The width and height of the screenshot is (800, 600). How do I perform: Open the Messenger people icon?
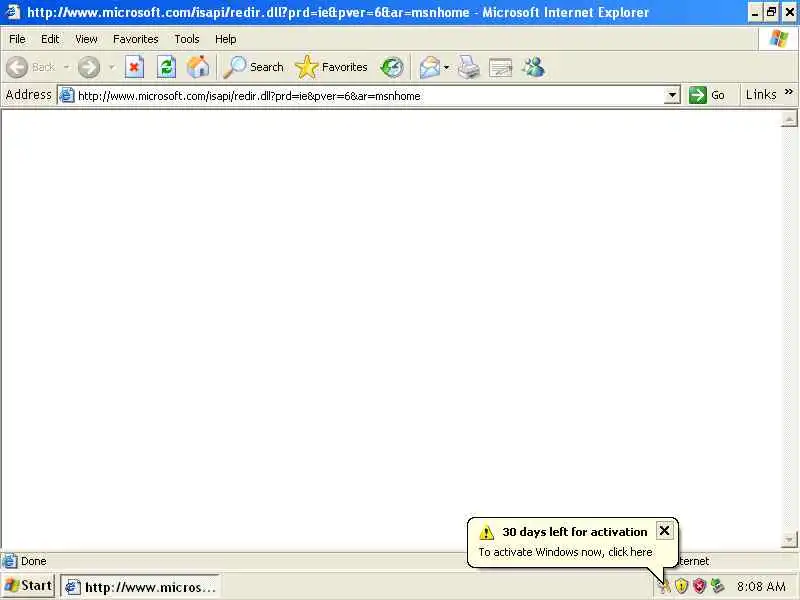point(534,67)
